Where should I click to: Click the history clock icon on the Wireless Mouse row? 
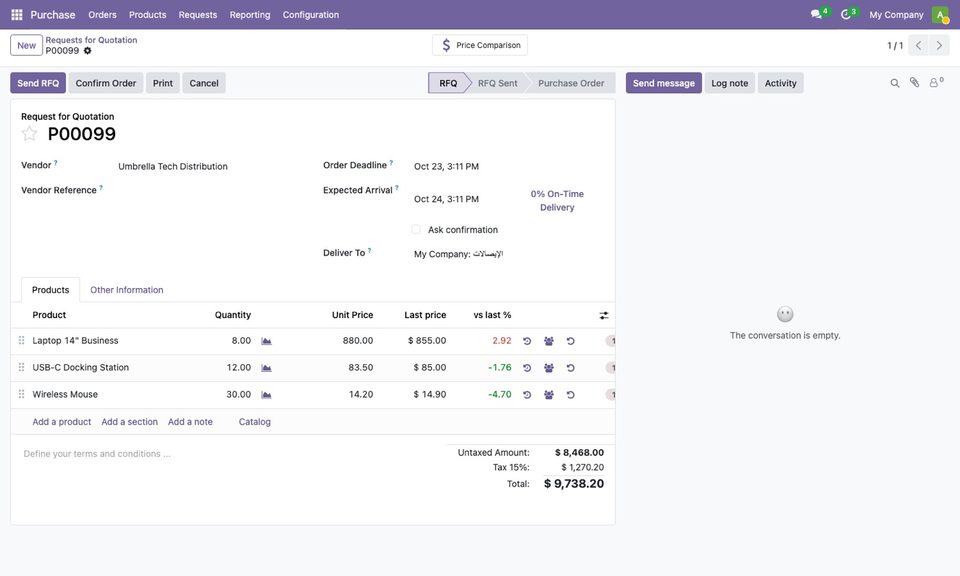pos(527,395)
